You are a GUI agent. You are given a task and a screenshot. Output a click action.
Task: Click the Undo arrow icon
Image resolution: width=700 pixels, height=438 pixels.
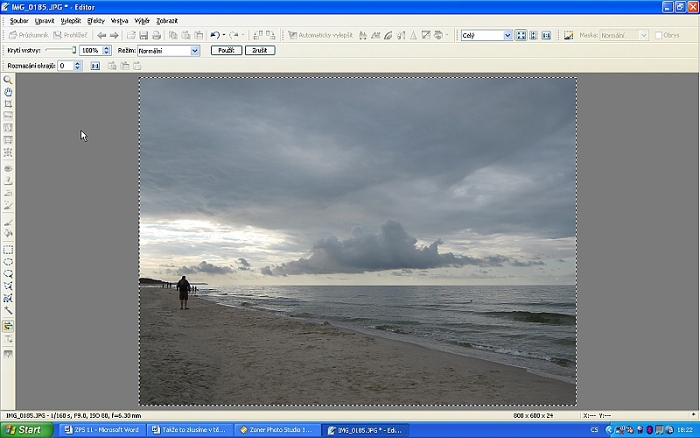tap(214, 35)
